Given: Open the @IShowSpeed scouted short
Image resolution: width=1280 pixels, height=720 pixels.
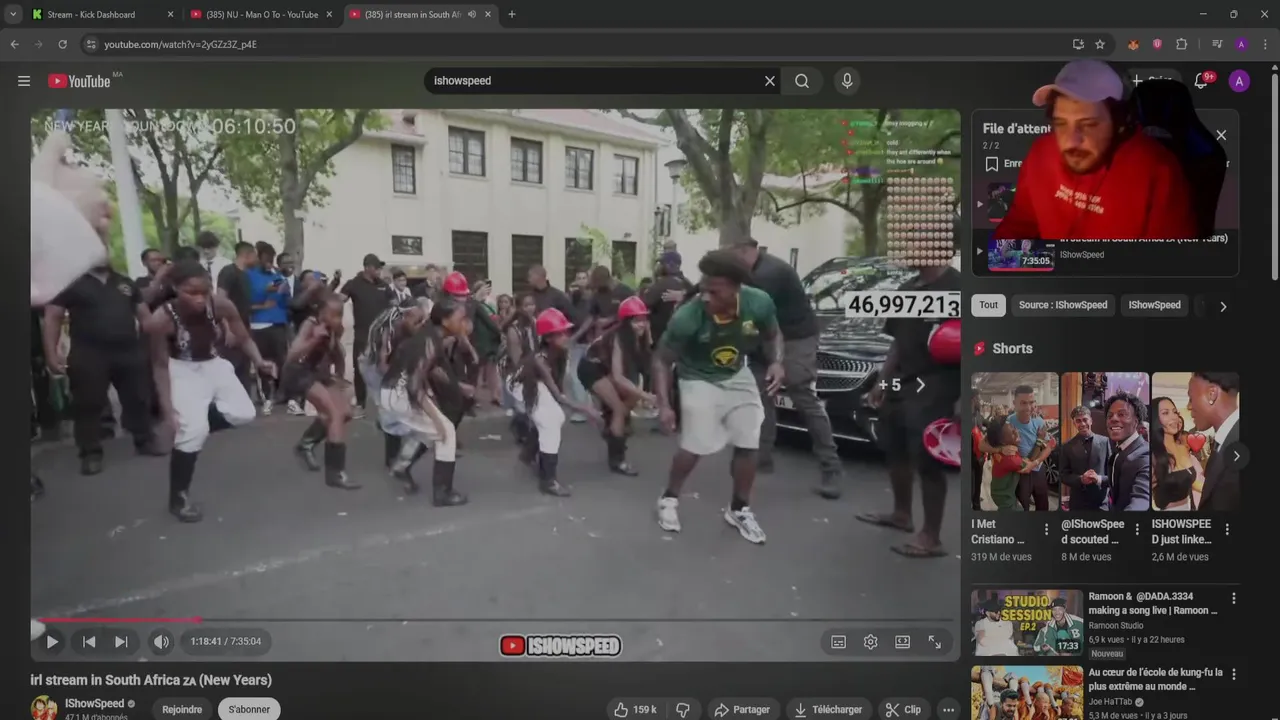Looking at the screenshot, I should pos(1105,442).
